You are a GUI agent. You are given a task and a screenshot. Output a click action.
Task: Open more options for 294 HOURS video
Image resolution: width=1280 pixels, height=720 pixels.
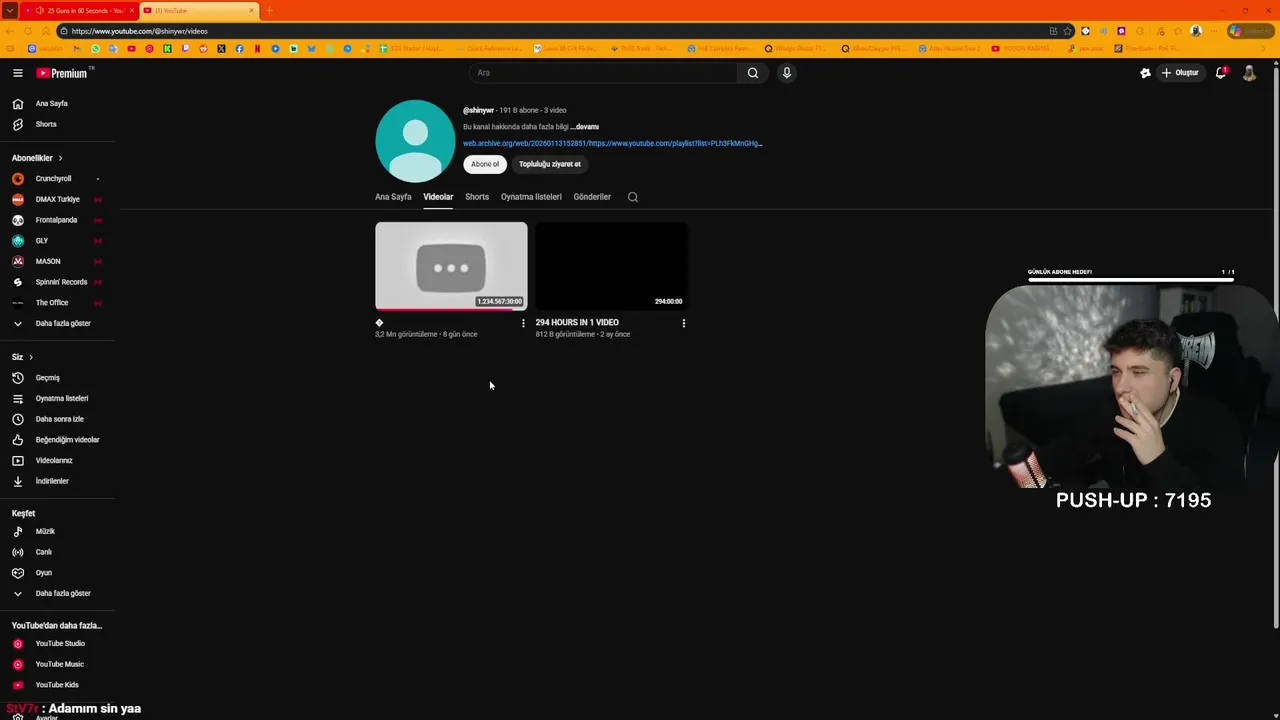pyautogui.click(x=684, y=323)
